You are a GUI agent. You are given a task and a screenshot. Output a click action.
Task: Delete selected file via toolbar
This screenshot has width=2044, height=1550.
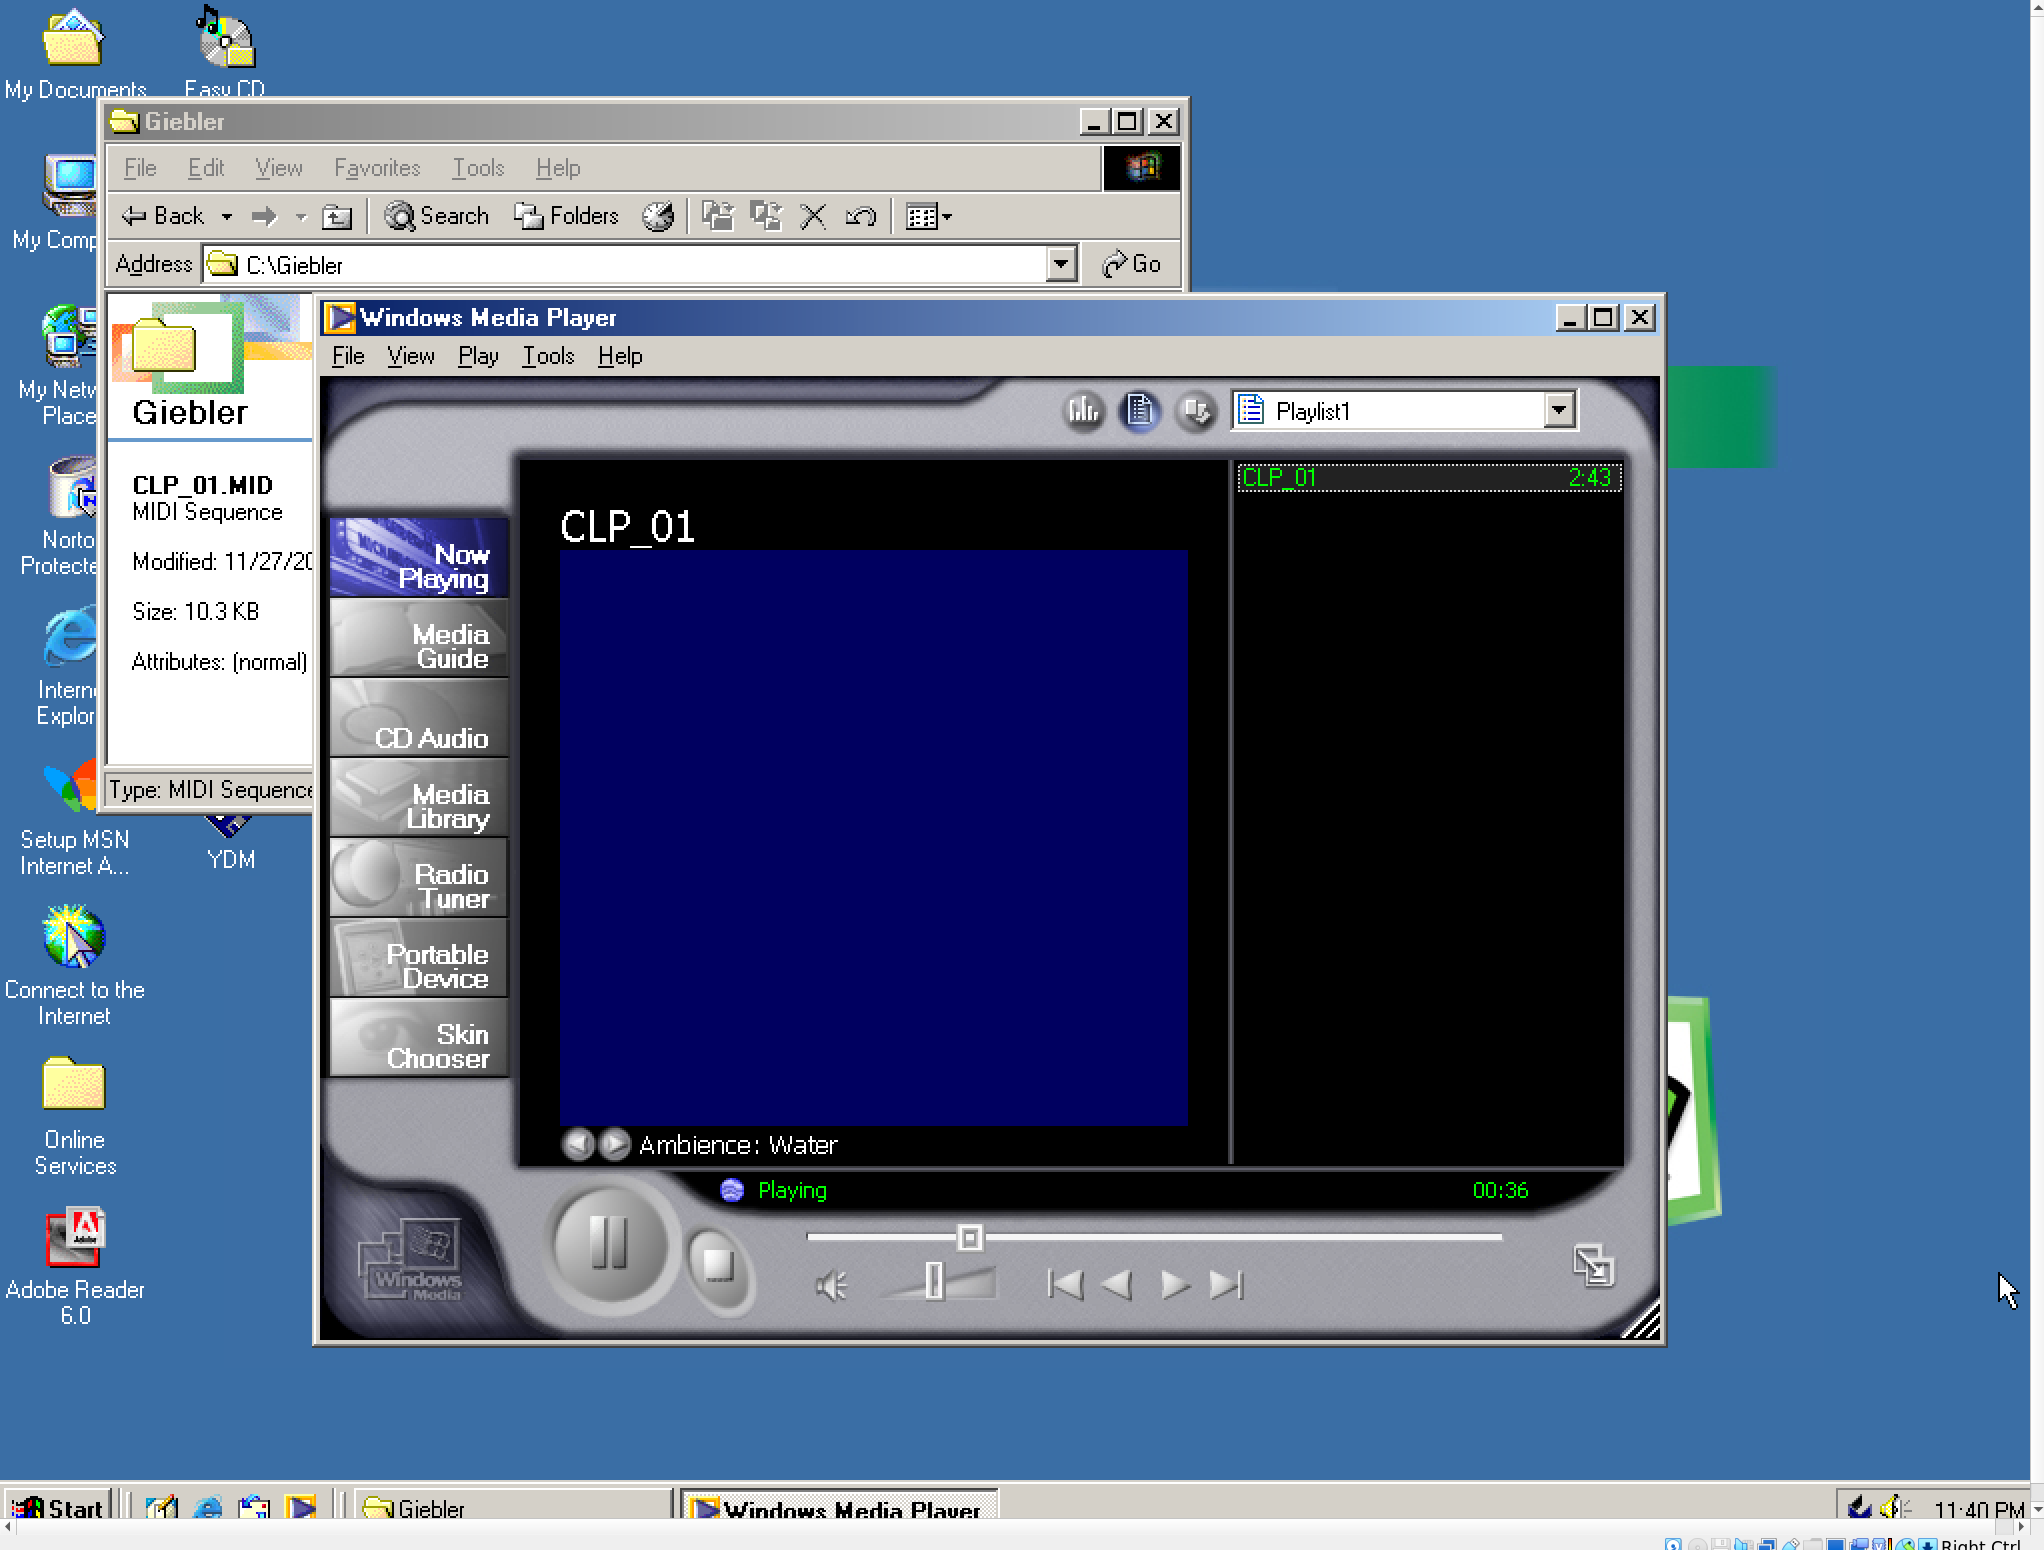[813, 216]
